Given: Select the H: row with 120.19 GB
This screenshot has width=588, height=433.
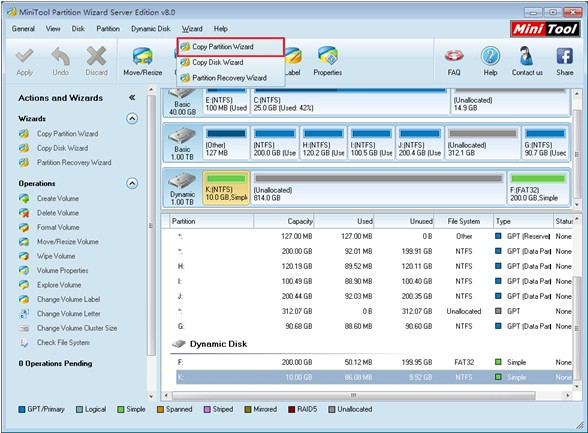Looking at the screenshot, I should pyautogui.click(x=374, y=266).
